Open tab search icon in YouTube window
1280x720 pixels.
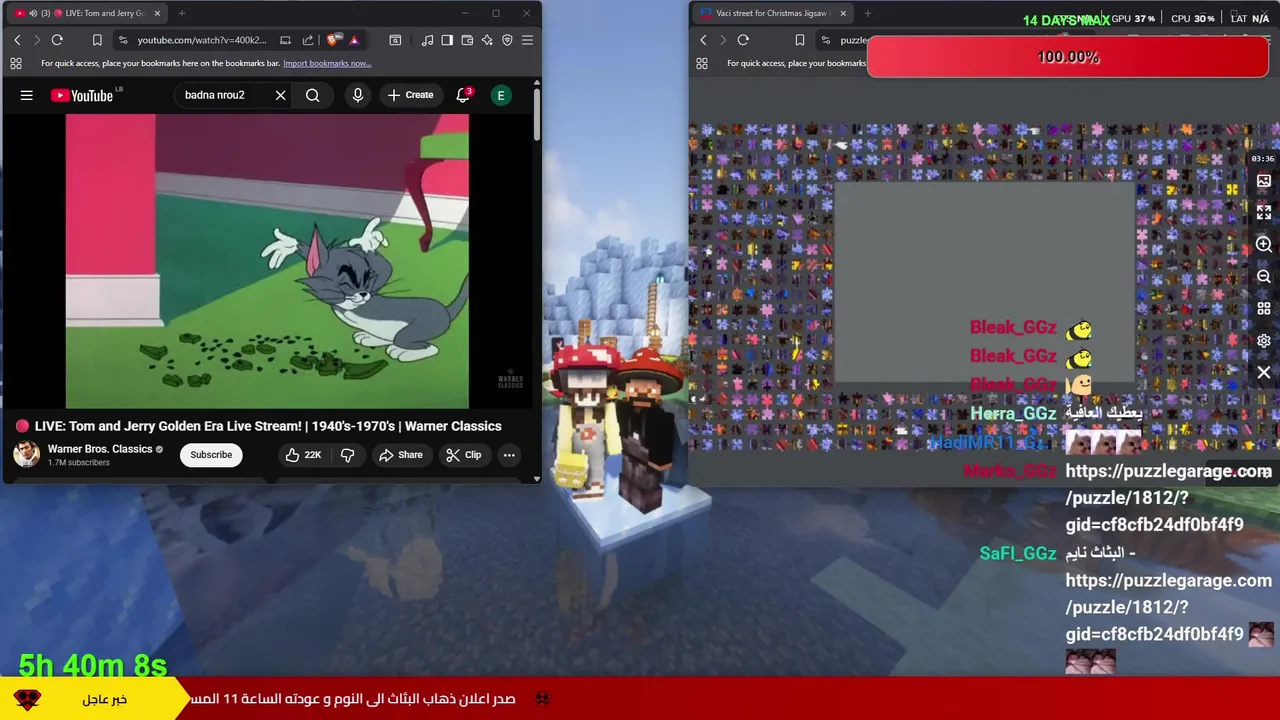point(395,40)
